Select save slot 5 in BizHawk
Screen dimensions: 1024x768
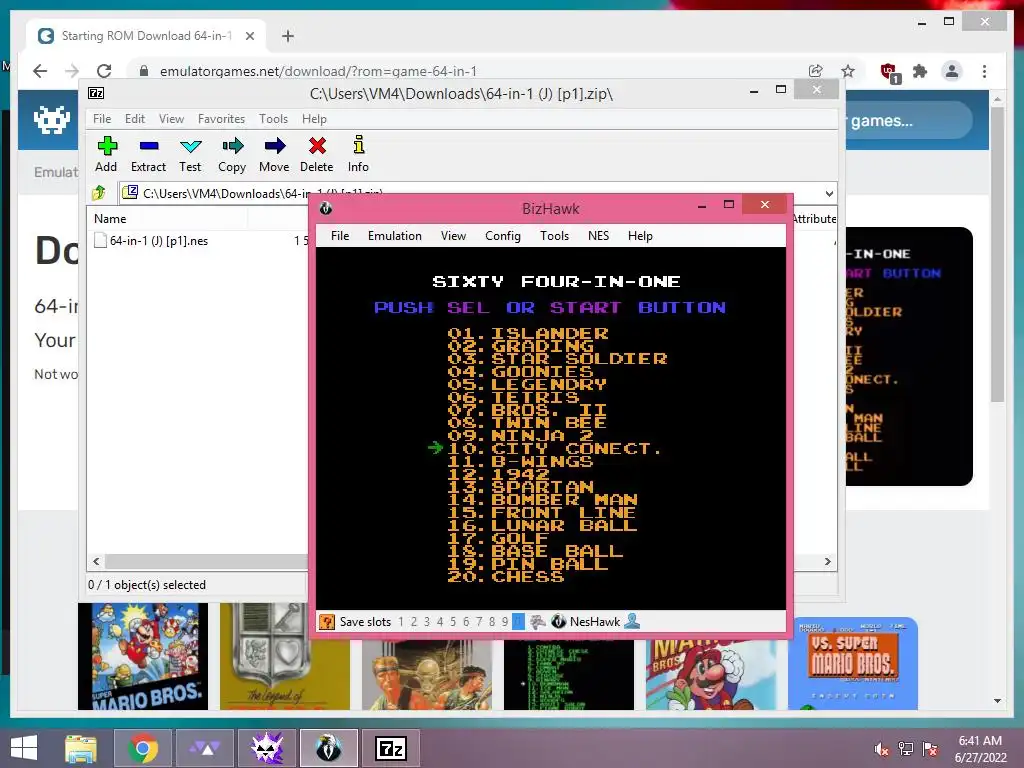(x=453, y=622)
